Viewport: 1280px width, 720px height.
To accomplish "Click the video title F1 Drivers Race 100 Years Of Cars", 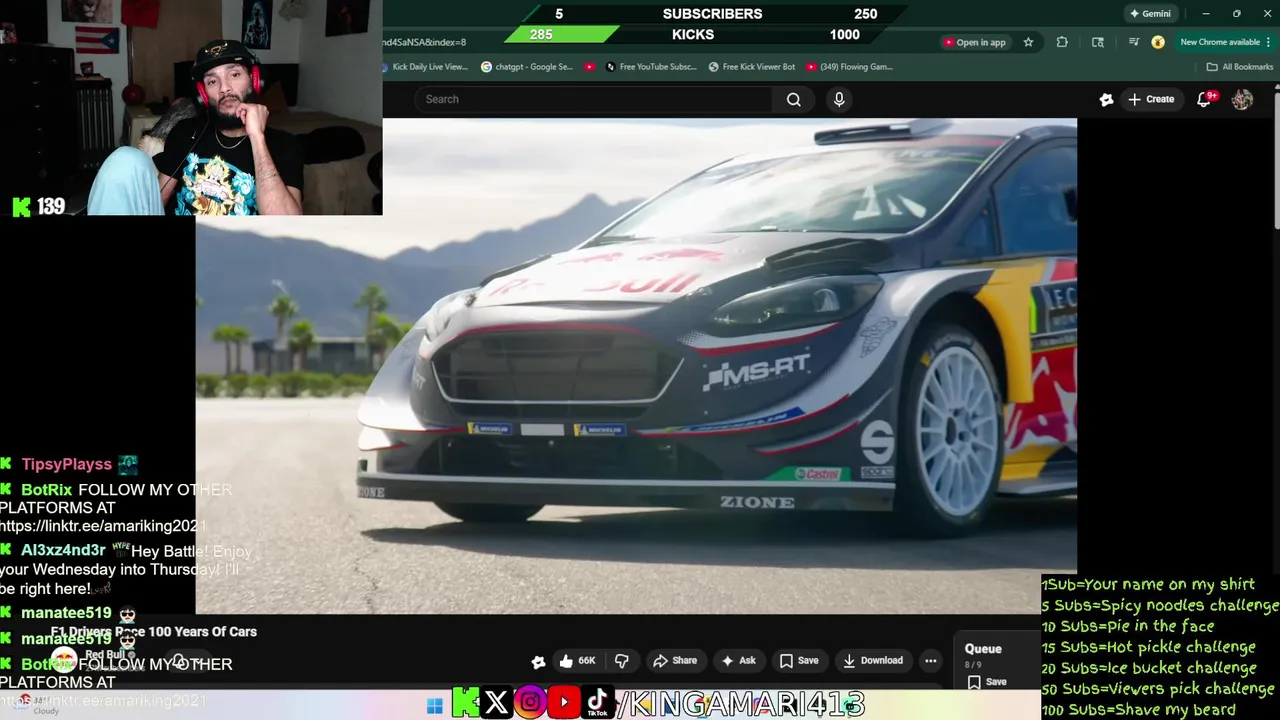I will (x=154, y=632).
